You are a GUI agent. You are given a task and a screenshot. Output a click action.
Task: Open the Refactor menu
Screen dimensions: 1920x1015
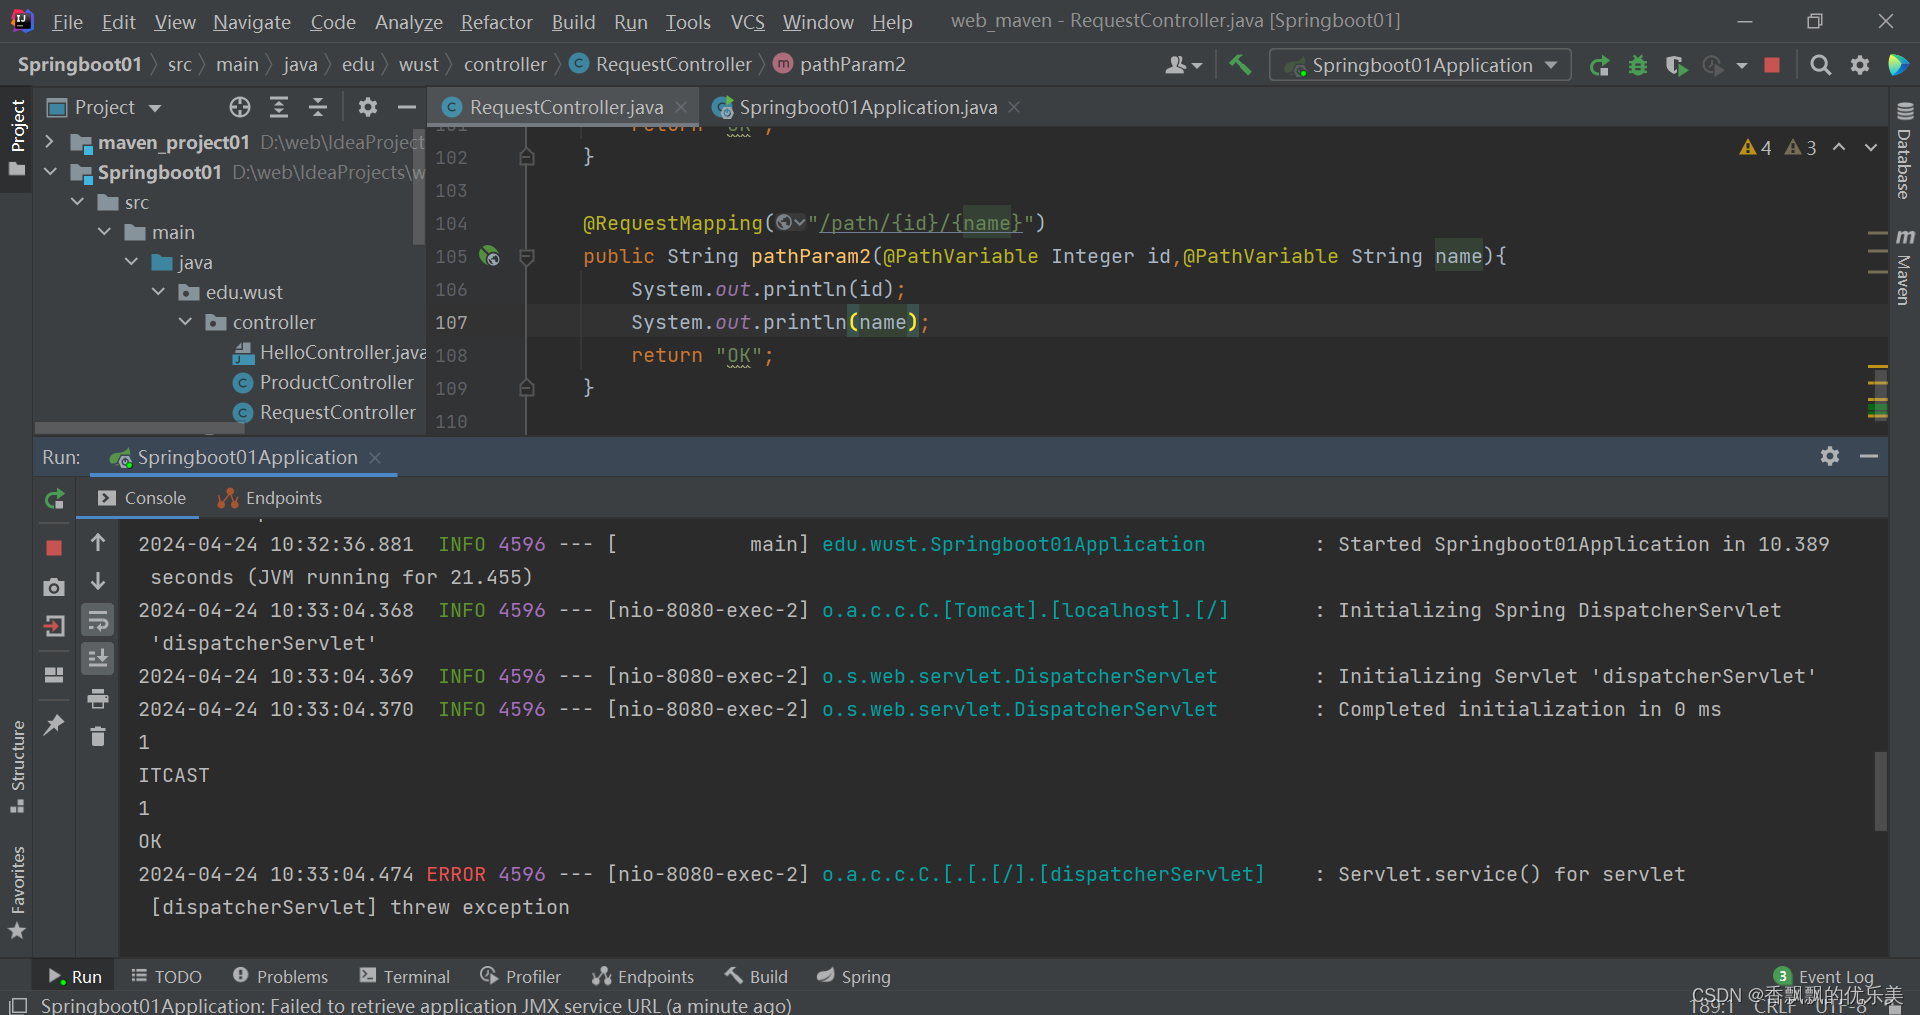pos(496,22)
